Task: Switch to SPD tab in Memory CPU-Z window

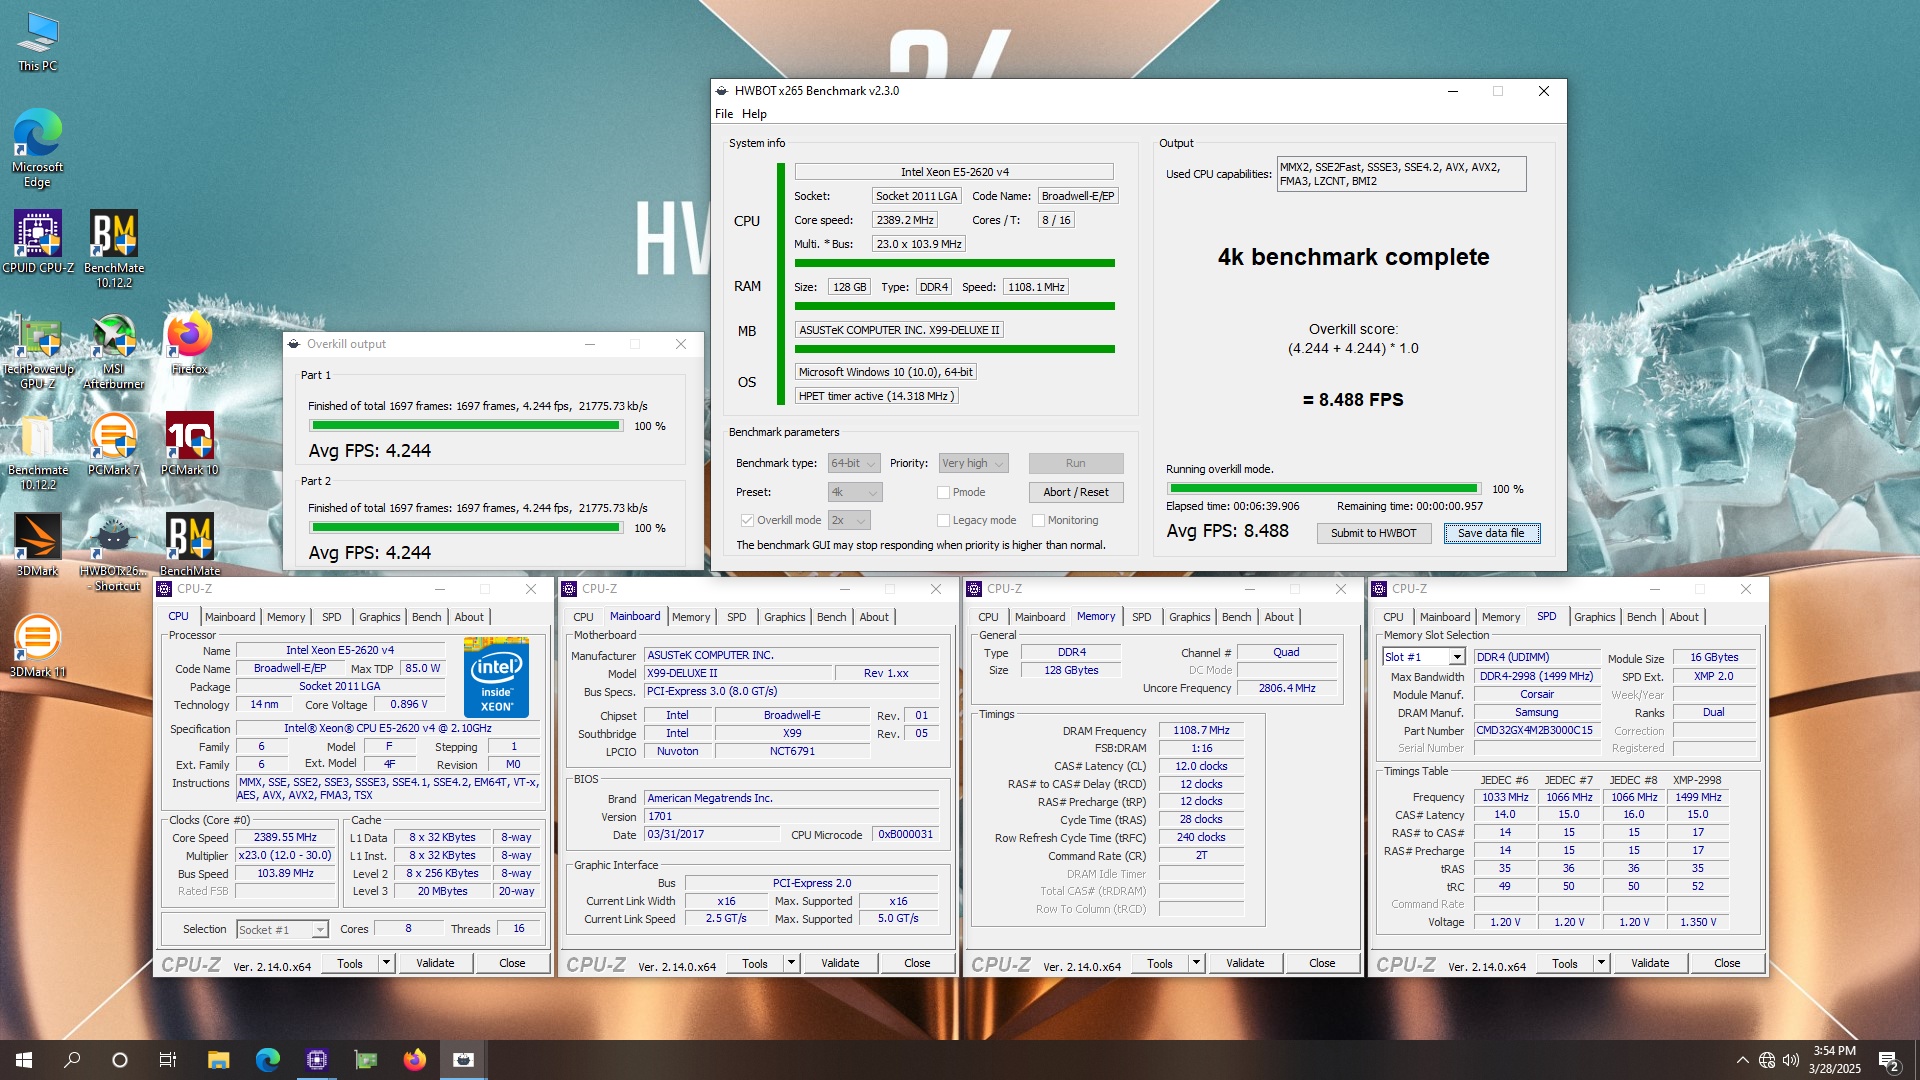Action: click(x=1142, y=617)
